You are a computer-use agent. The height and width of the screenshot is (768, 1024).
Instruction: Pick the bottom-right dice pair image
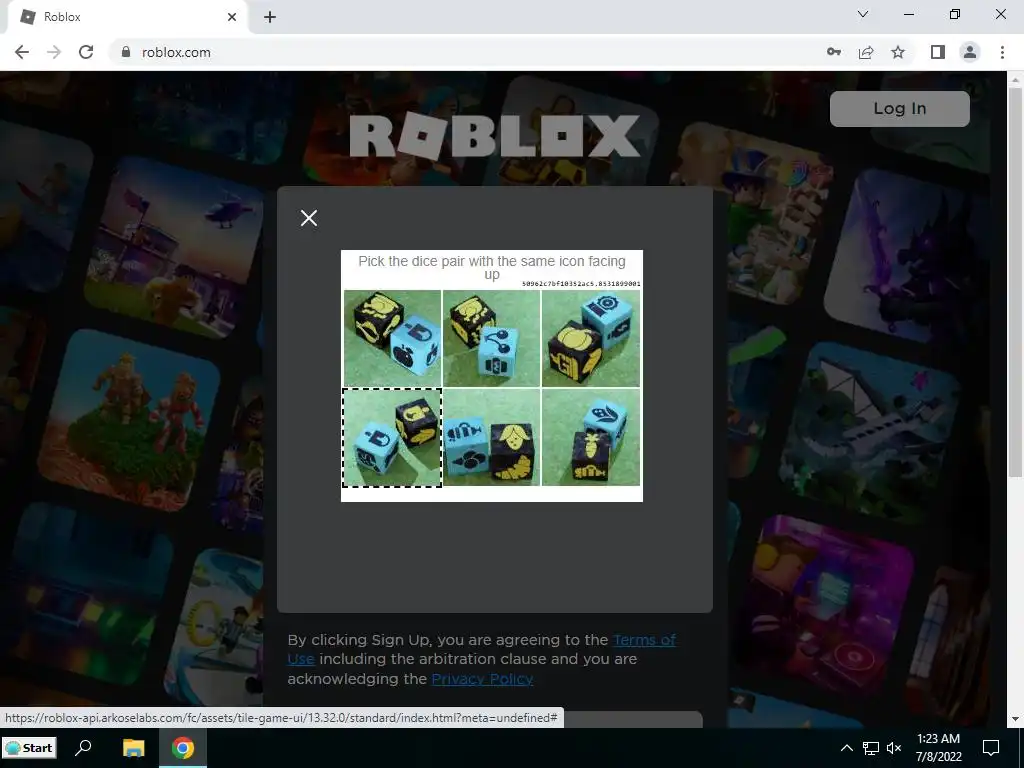(590, 438)
